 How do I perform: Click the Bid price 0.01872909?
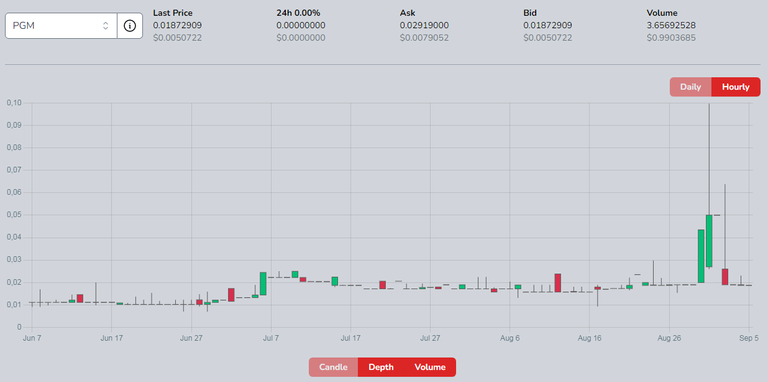(548, 25)
